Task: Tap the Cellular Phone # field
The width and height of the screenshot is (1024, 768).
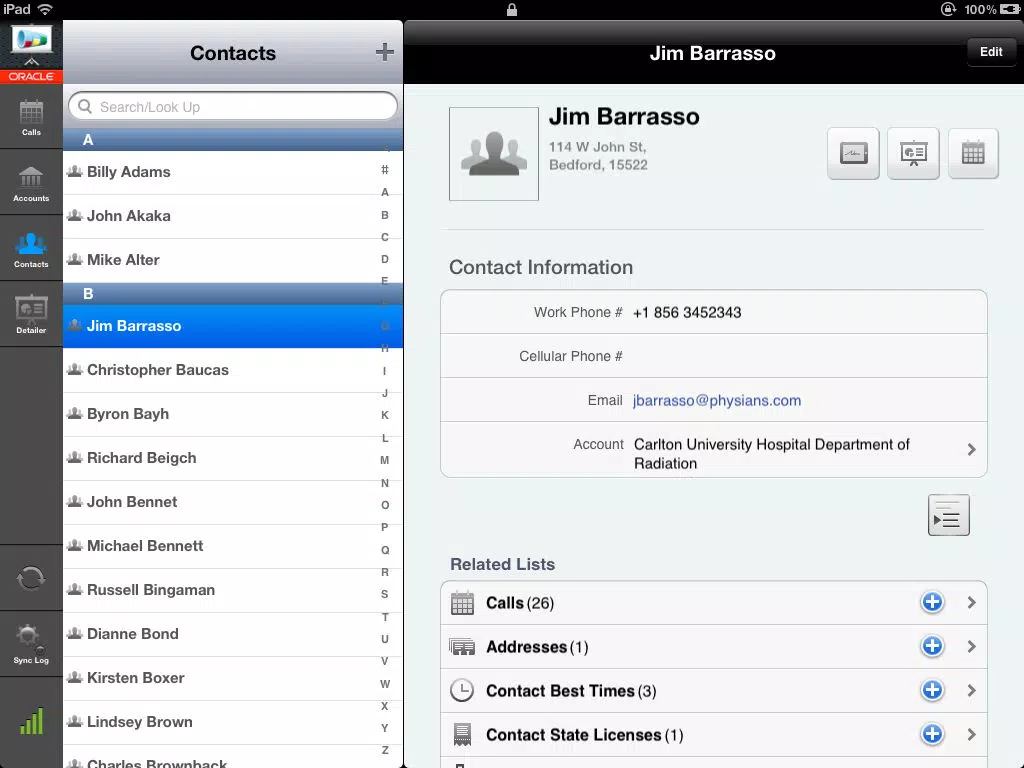Action: pyautogui.click(x=713, y=356)
